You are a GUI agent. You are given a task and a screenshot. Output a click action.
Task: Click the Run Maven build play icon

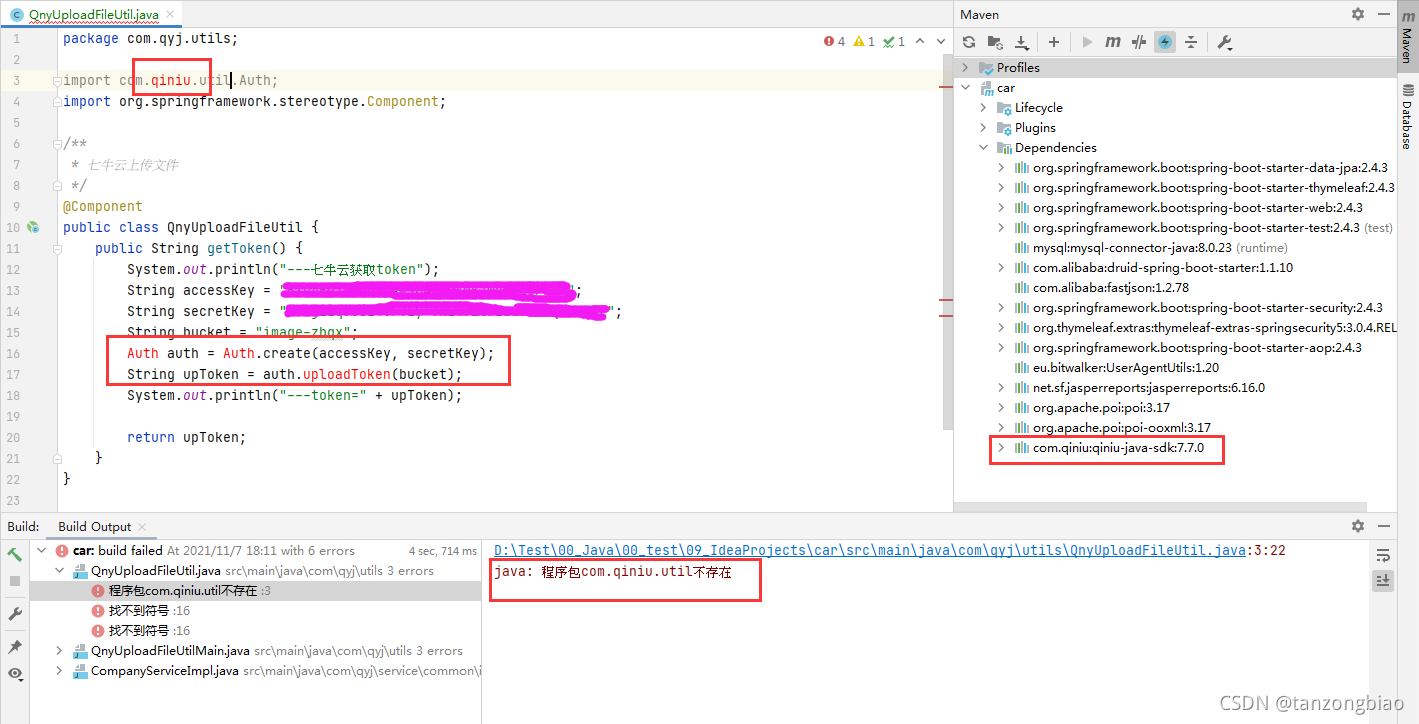coord(1086,41)
